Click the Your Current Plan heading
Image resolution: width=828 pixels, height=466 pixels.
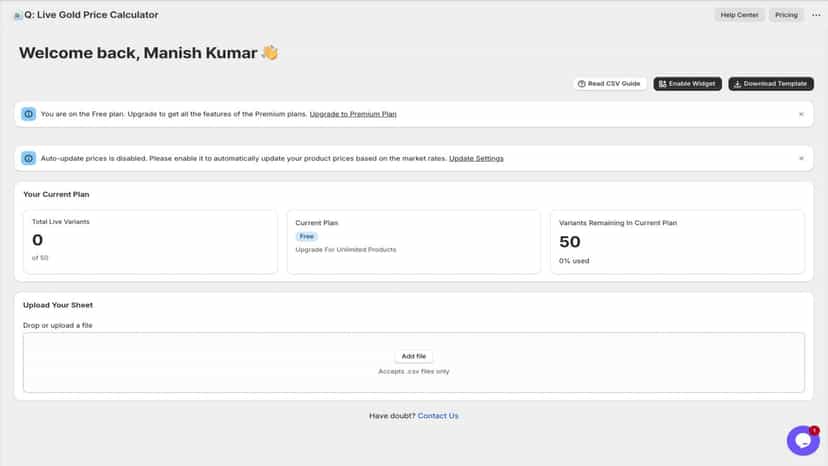tap(56, 194)
